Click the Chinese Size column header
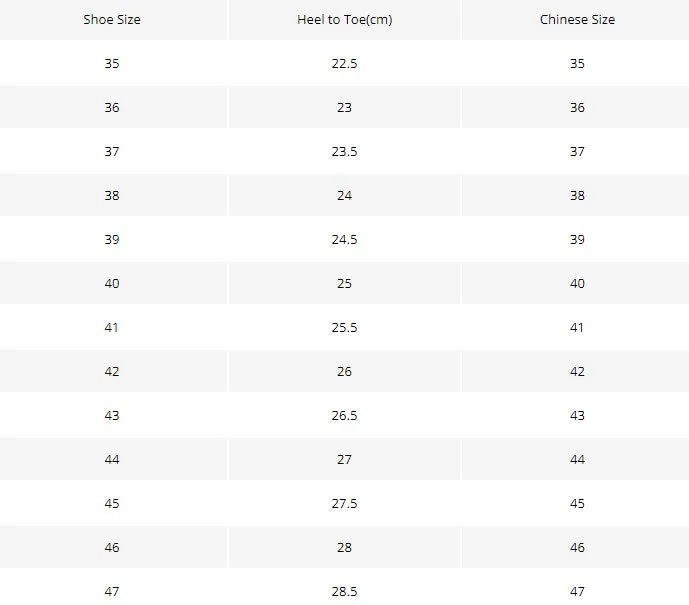Viewport: 689px width, 605px height. tap(577, 20)
